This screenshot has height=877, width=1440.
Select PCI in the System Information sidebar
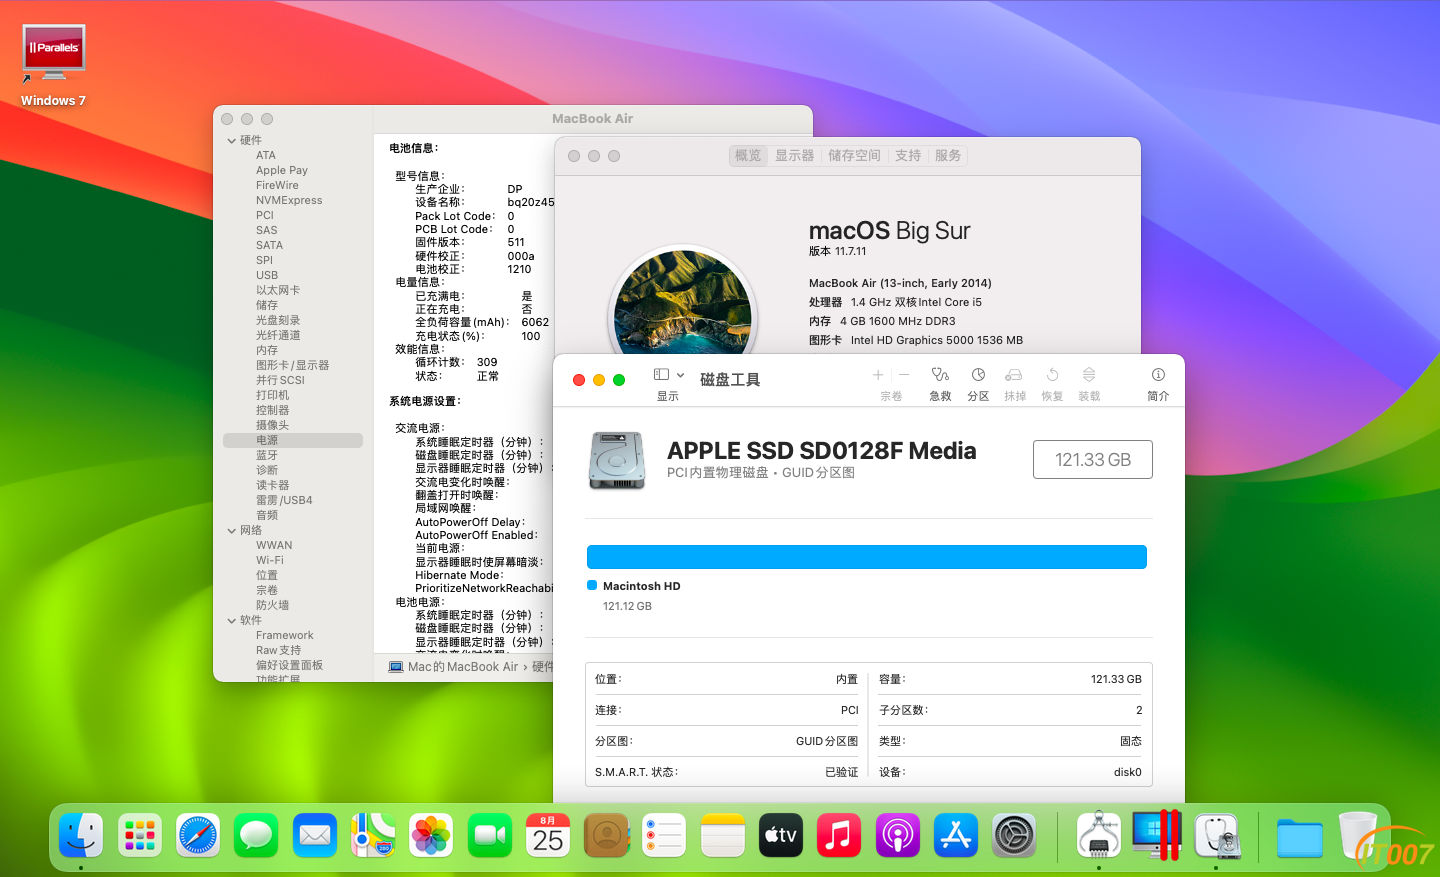coord(265,215)
